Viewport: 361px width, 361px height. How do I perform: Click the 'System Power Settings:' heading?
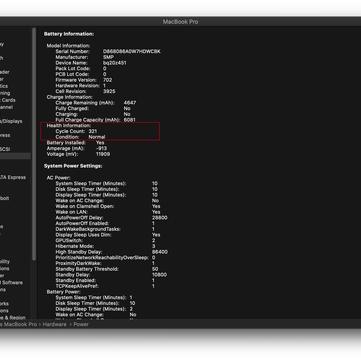click(x=73, y=166)
